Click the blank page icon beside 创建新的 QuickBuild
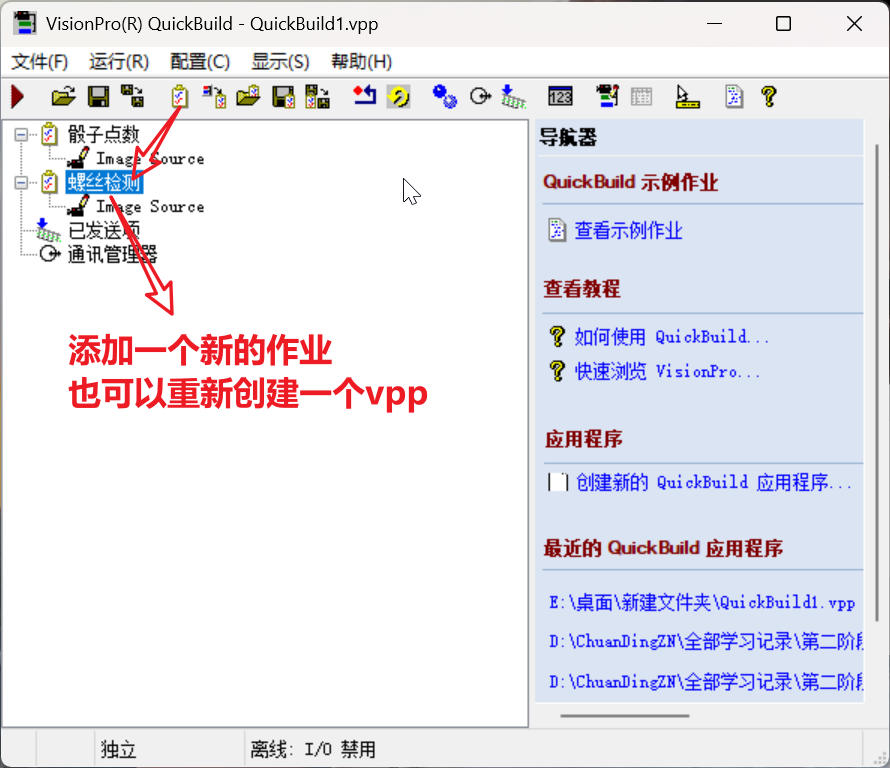Screen dimensions: 890x768 (558, 482)
